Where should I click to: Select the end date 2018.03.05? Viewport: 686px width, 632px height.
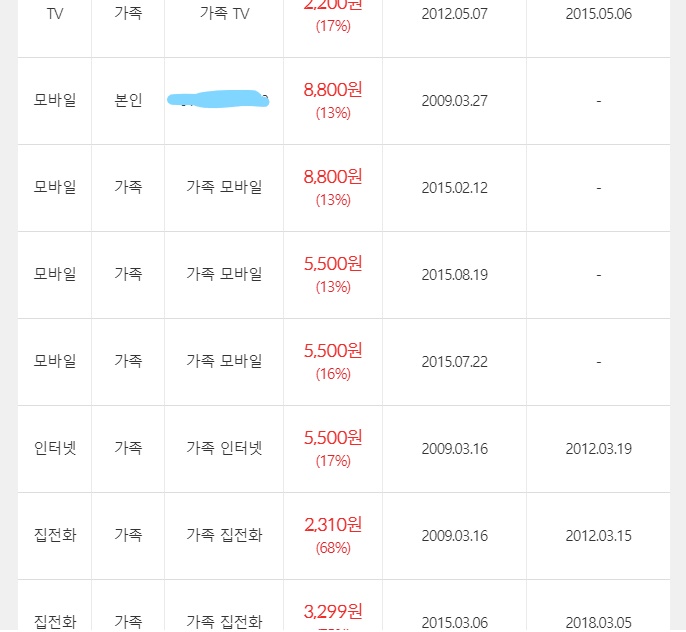coord(598,623)
